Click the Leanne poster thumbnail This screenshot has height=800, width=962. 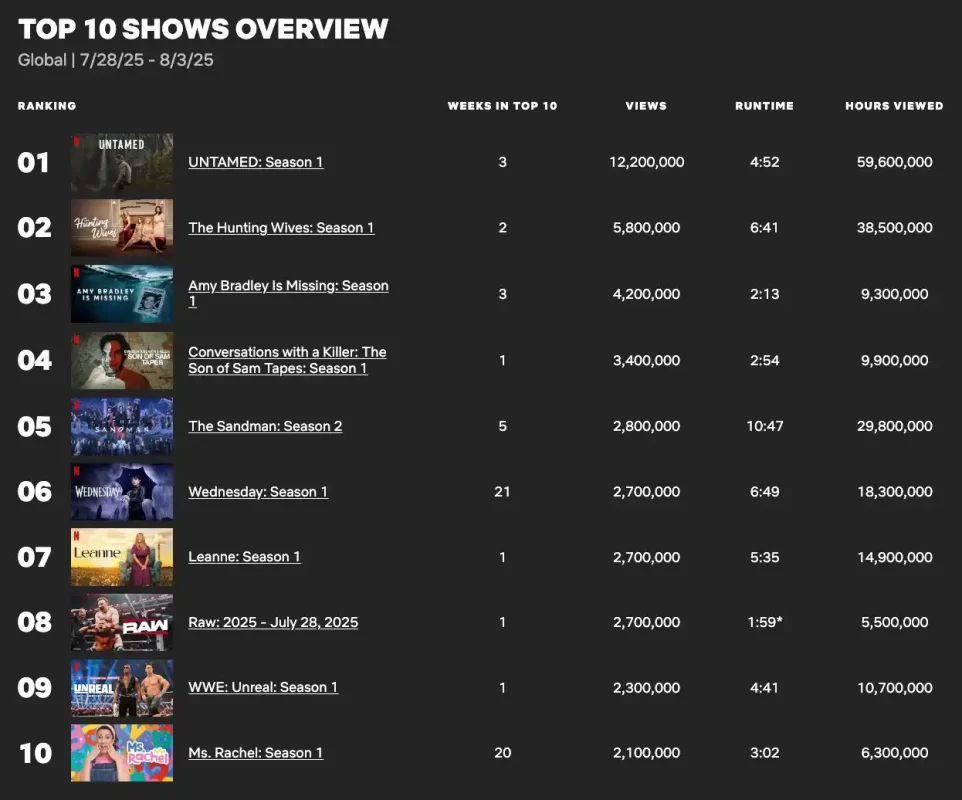[x=122, y=557]
